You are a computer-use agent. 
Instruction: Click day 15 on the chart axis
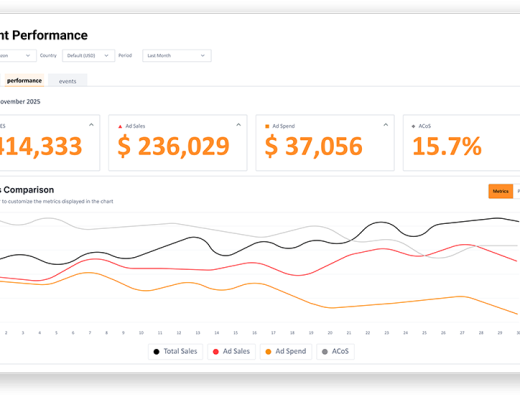(x=236, y=333)
